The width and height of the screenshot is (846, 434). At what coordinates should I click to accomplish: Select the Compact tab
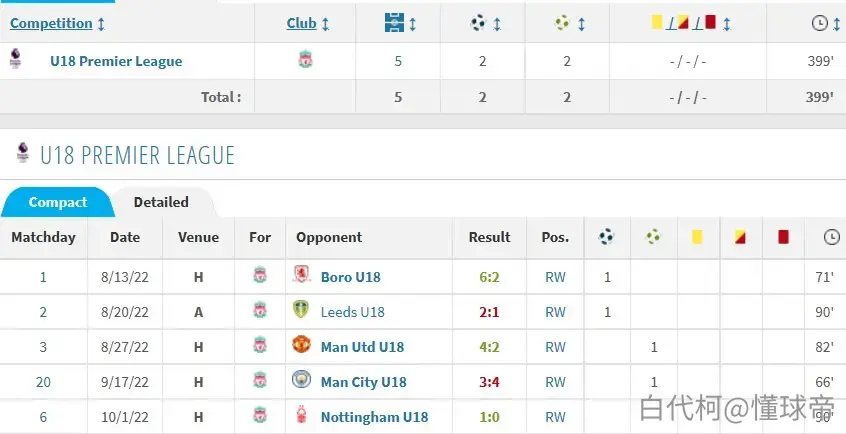[x=58, y=202]
